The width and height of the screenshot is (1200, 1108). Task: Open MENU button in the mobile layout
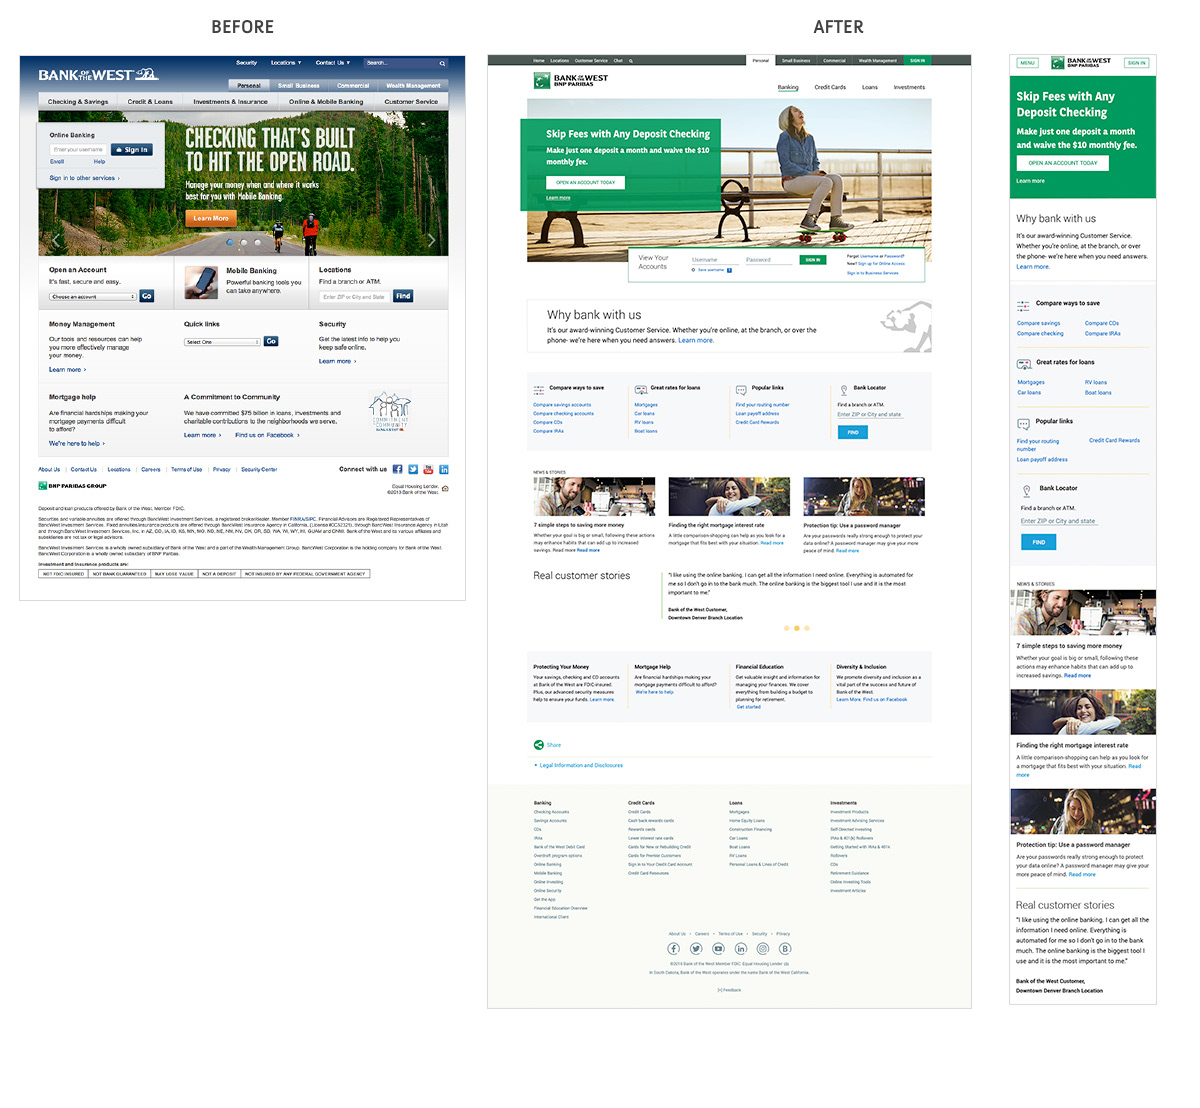[1028, 63]
